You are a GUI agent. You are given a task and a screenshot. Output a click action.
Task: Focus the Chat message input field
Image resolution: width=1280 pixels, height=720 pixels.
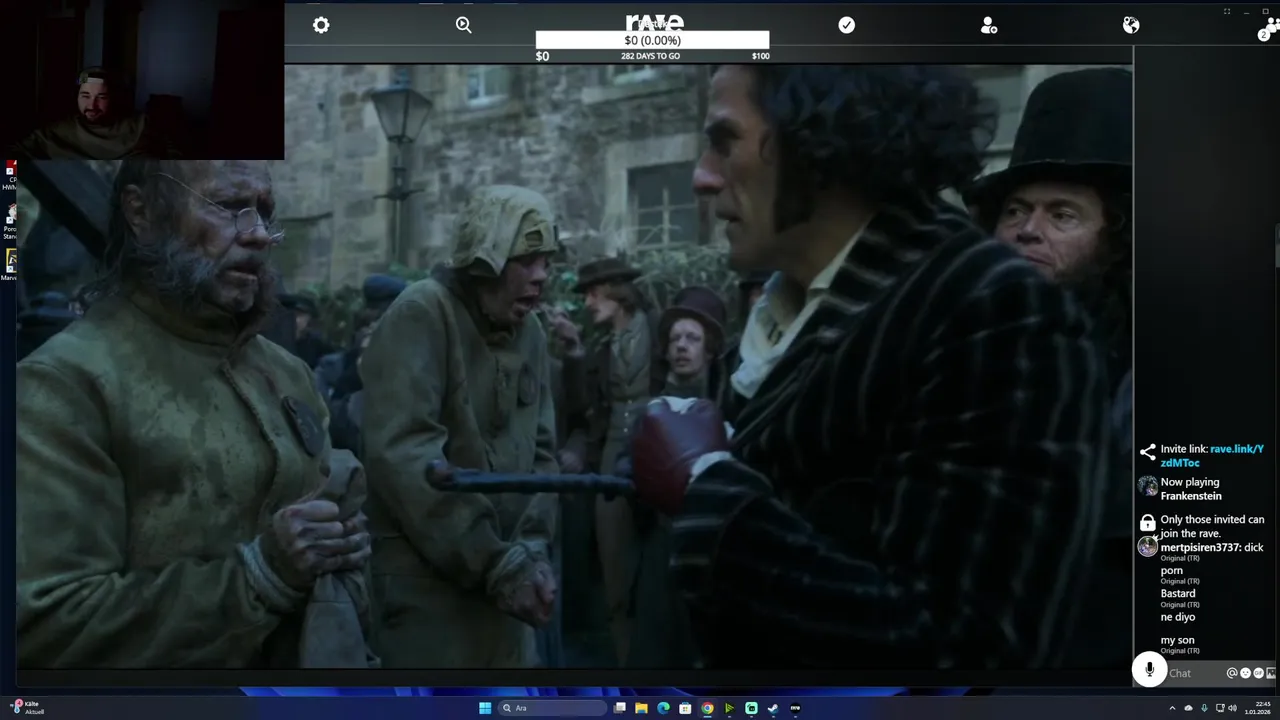coord(1196,673)
